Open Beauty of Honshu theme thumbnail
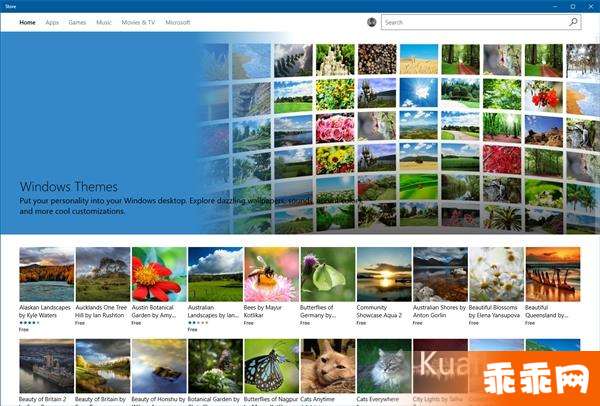600x406 pixels. tap(159, 366)
